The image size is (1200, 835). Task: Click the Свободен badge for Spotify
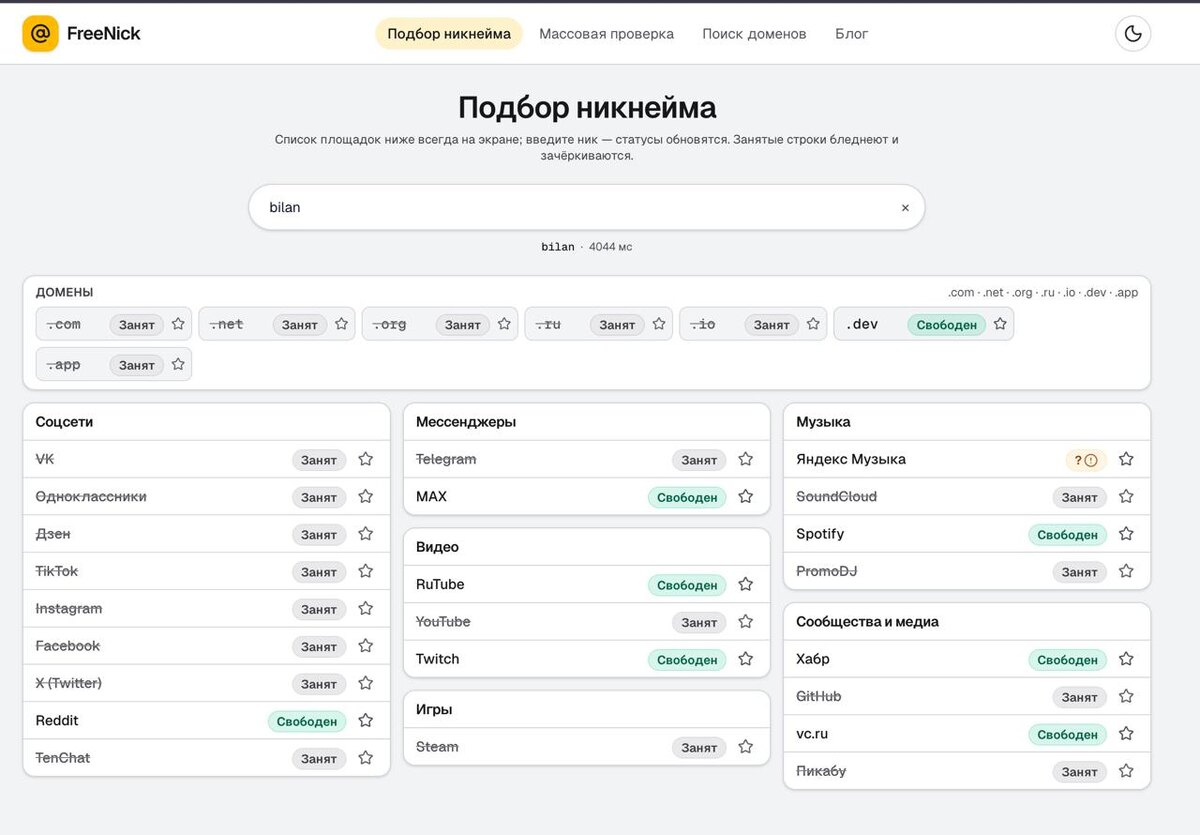point(1068,535)
